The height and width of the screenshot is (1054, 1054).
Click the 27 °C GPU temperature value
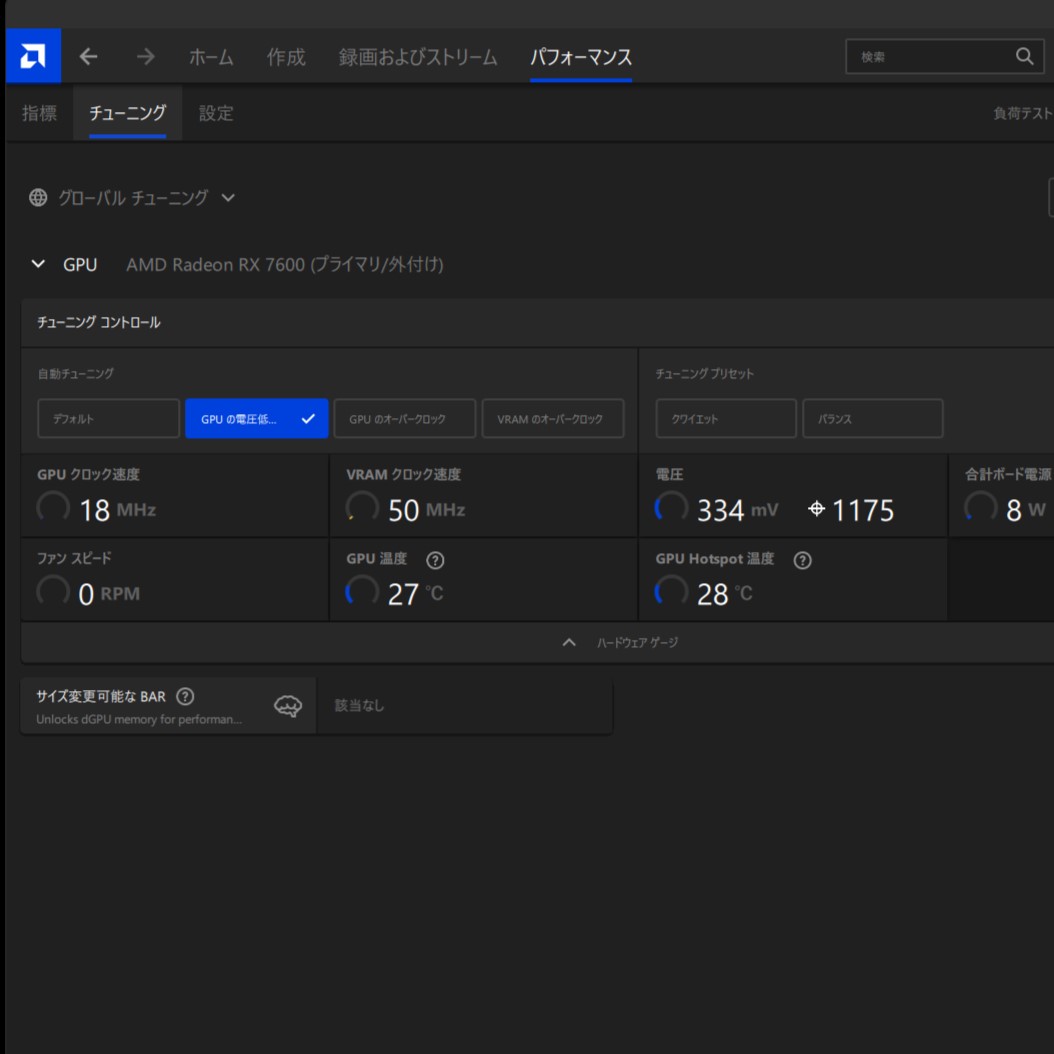click(415, 594)
